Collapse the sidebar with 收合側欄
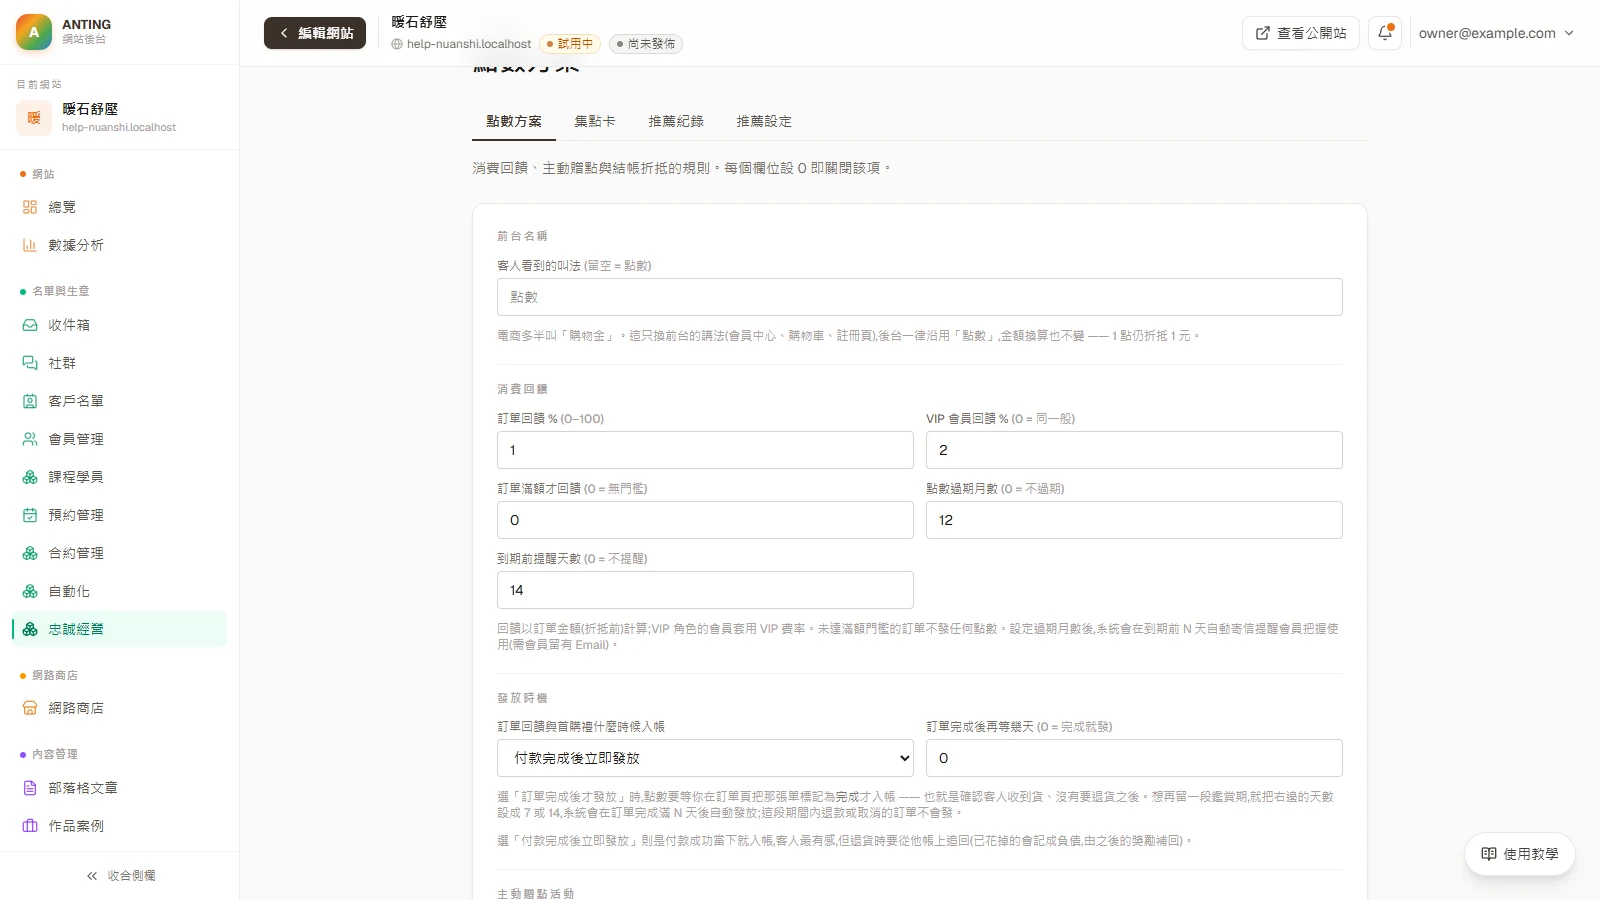The width and height of the screenshot is (1600, 900). 120,876
